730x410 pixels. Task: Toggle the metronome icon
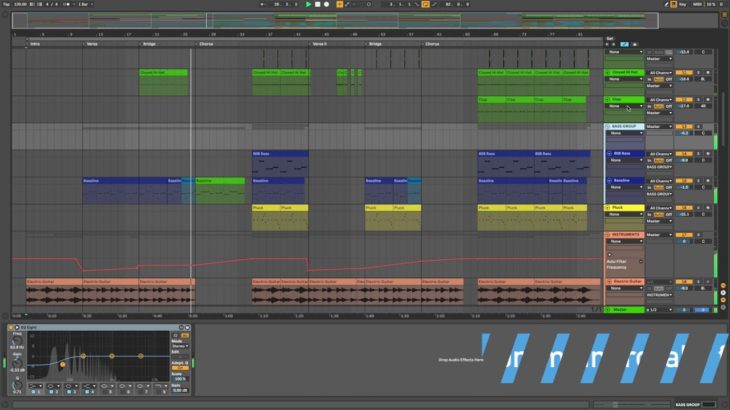pos(67,4)
